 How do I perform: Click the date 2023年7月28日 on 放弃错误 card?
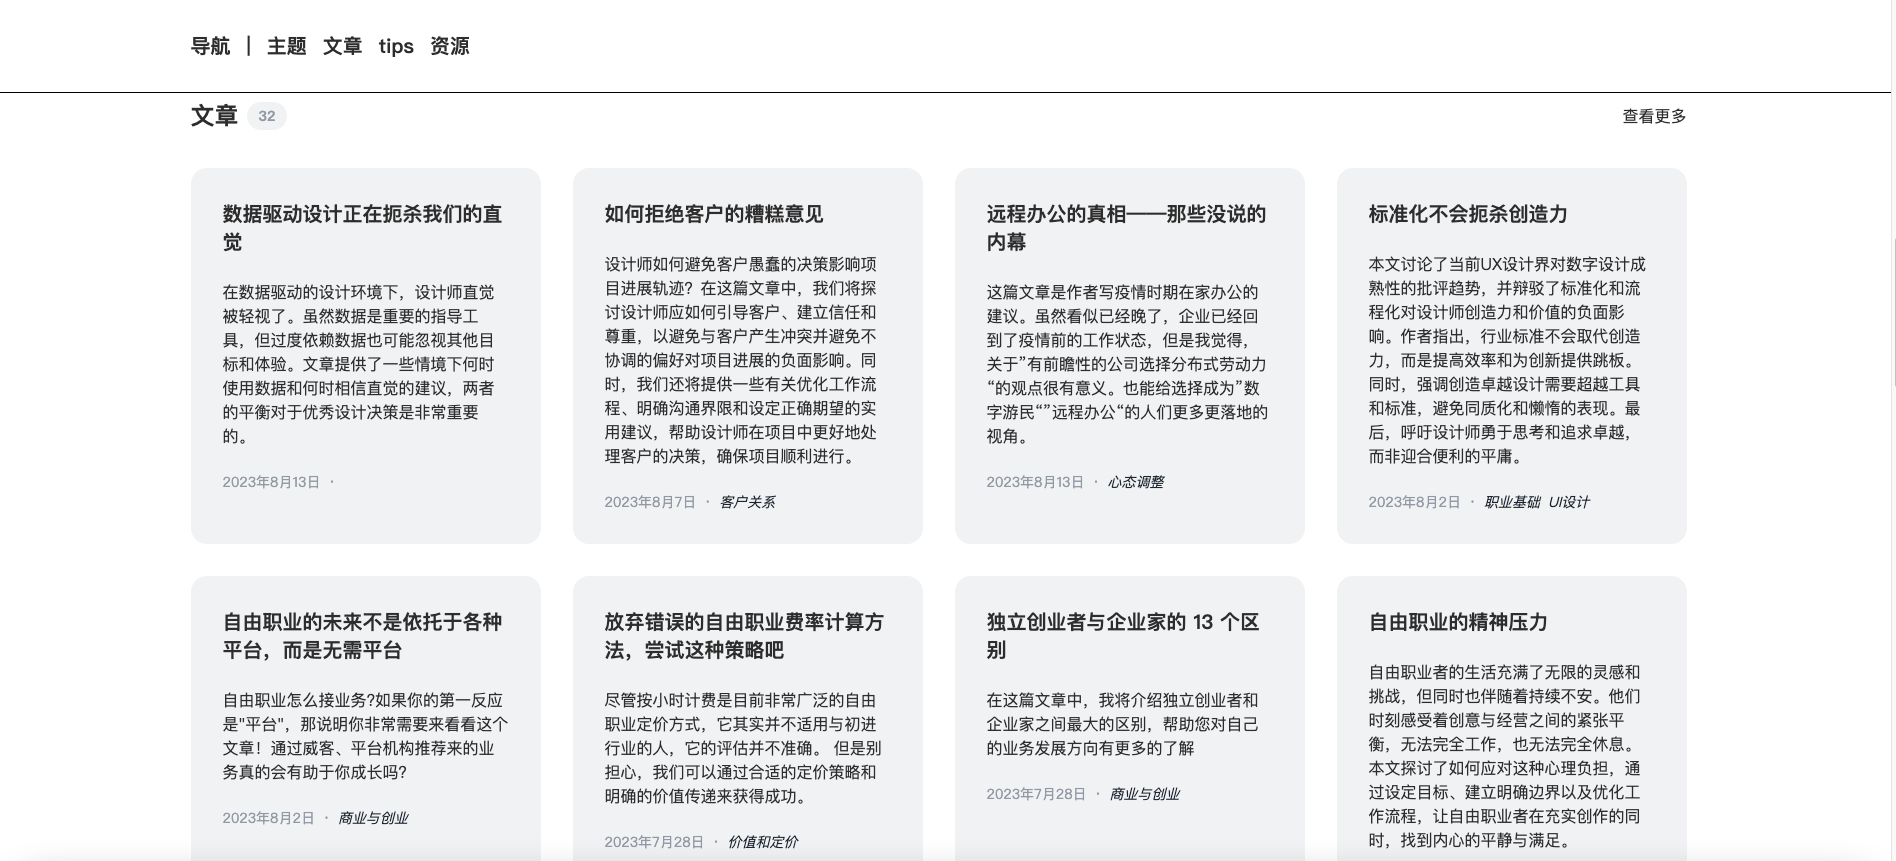tap(654, 842)
